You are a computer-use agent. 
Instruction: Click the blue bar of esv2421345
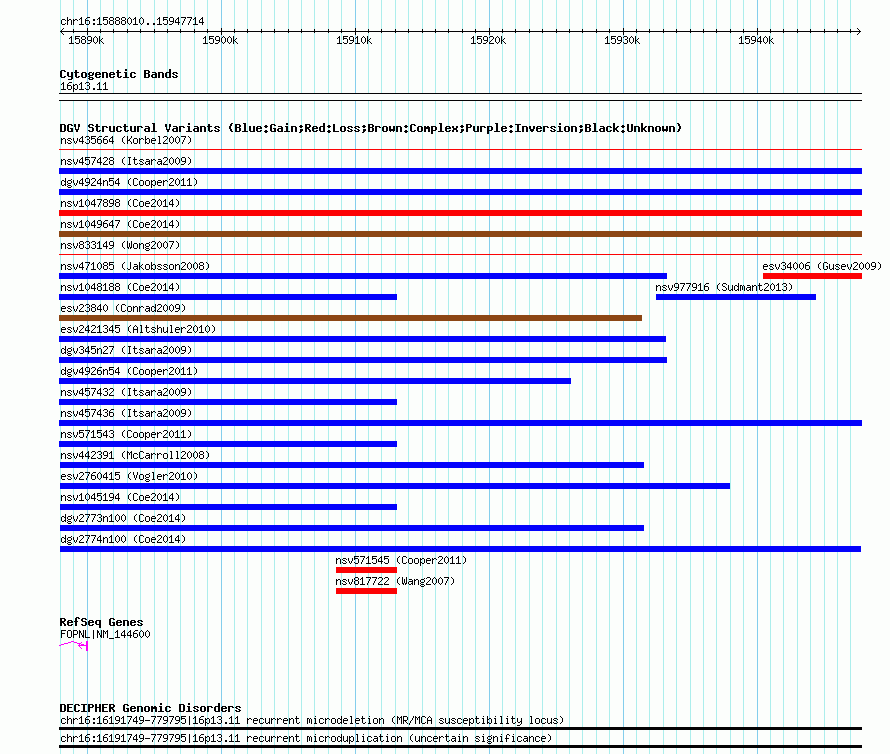pyautogui.click(x=362, y=339)
